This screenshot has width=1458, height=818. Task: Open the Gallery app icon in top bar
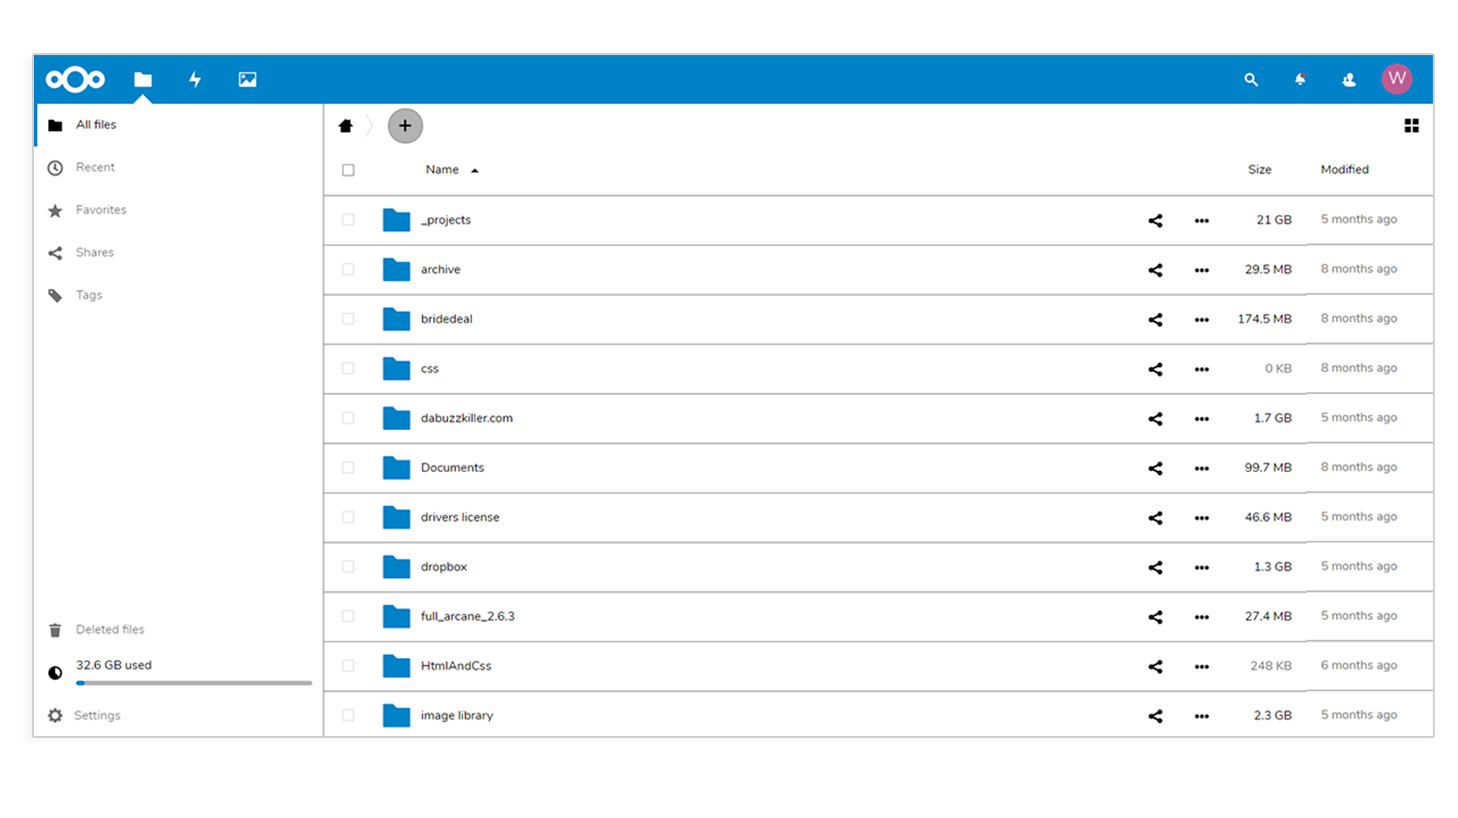point(246,79)
